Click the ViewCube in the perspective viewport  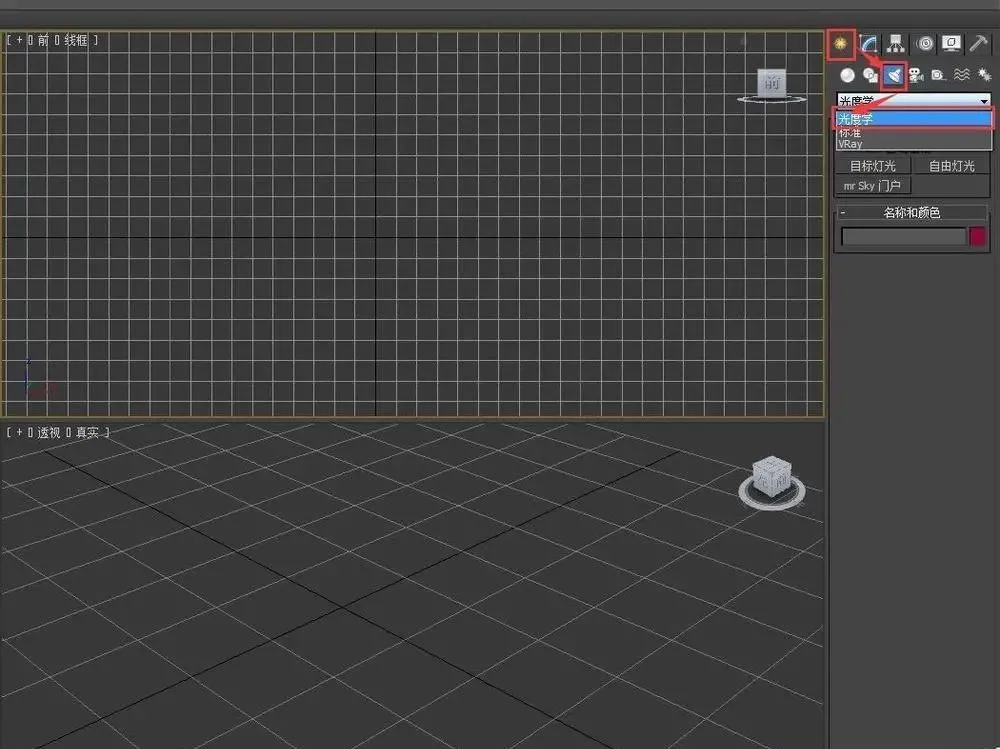click(x=772, y=477)
